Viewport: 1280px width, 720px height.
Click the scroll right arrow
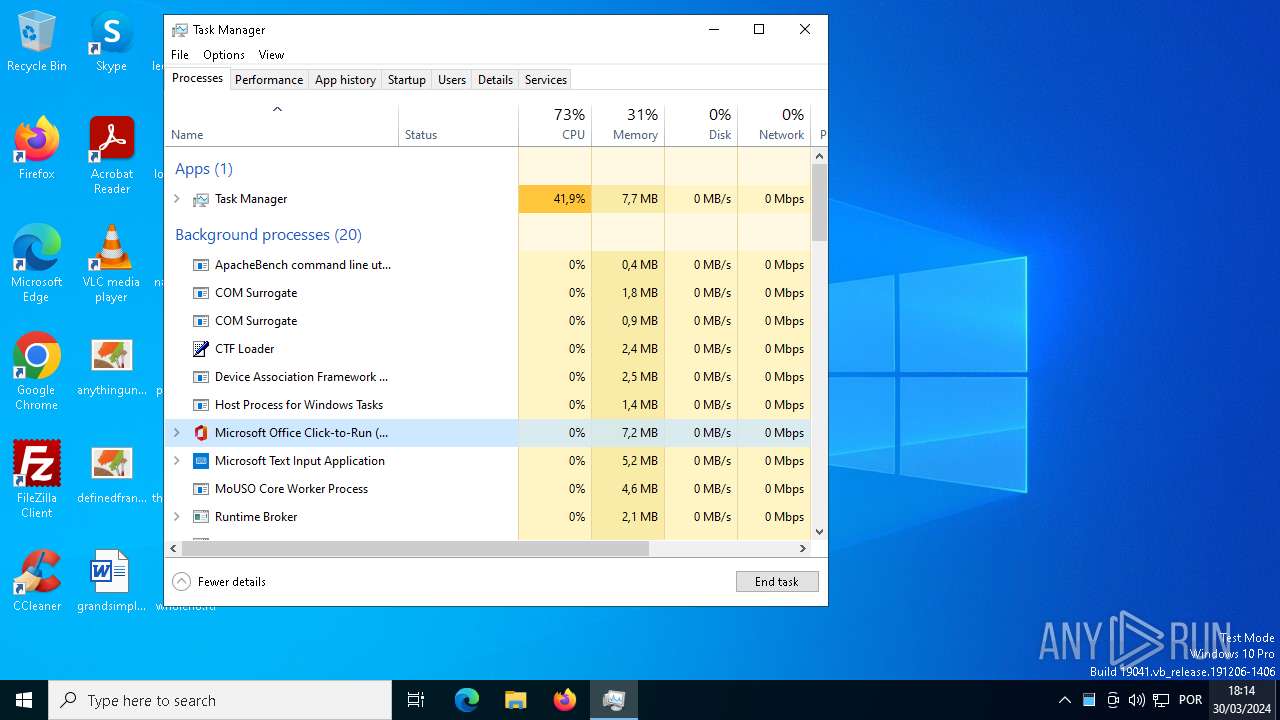pos(802,548)
